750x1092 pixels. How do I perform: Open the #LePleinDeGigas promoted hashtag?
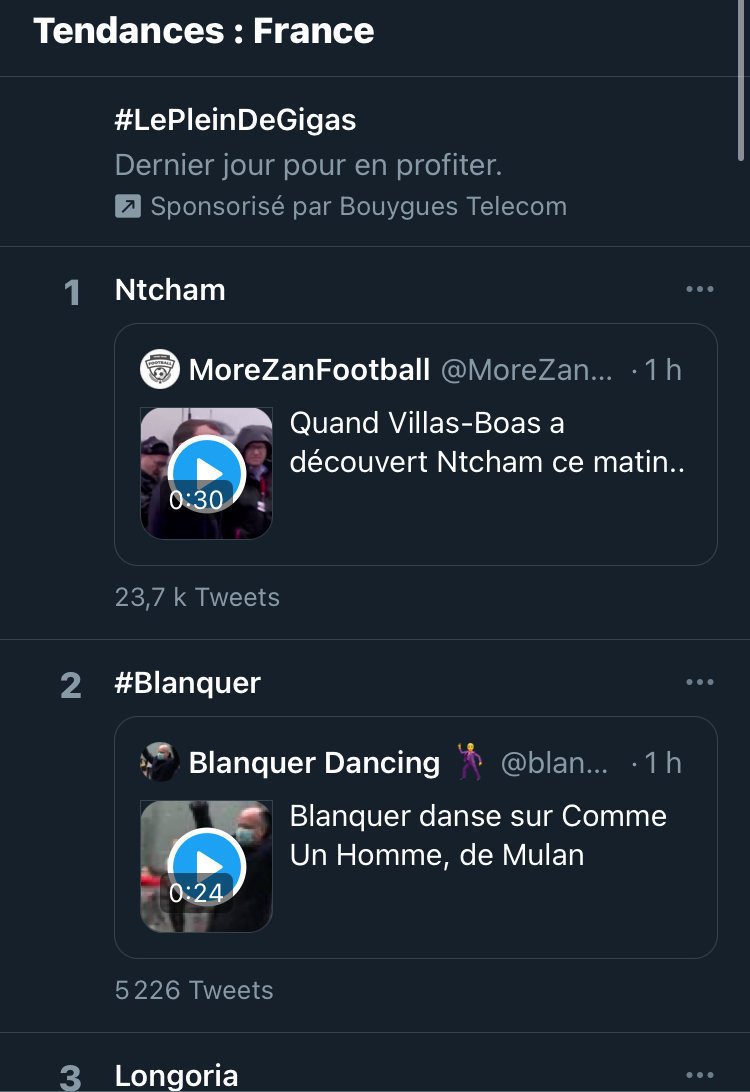pos(235,121)
